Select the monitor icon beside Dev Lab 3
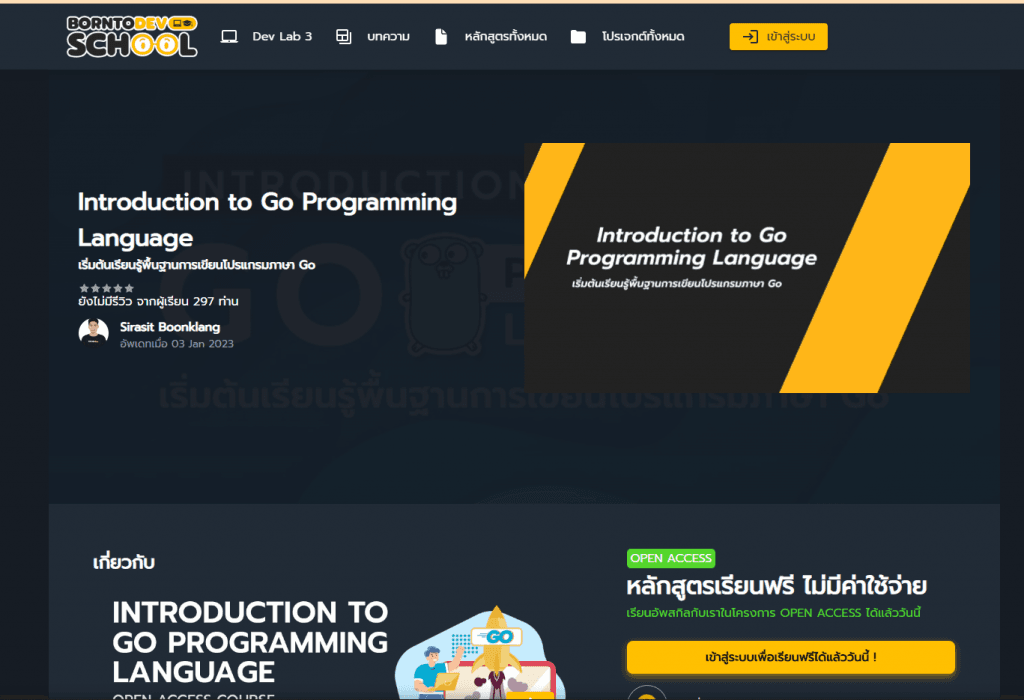Screen dimensions: 1024x700 click(x=230, y=35)
